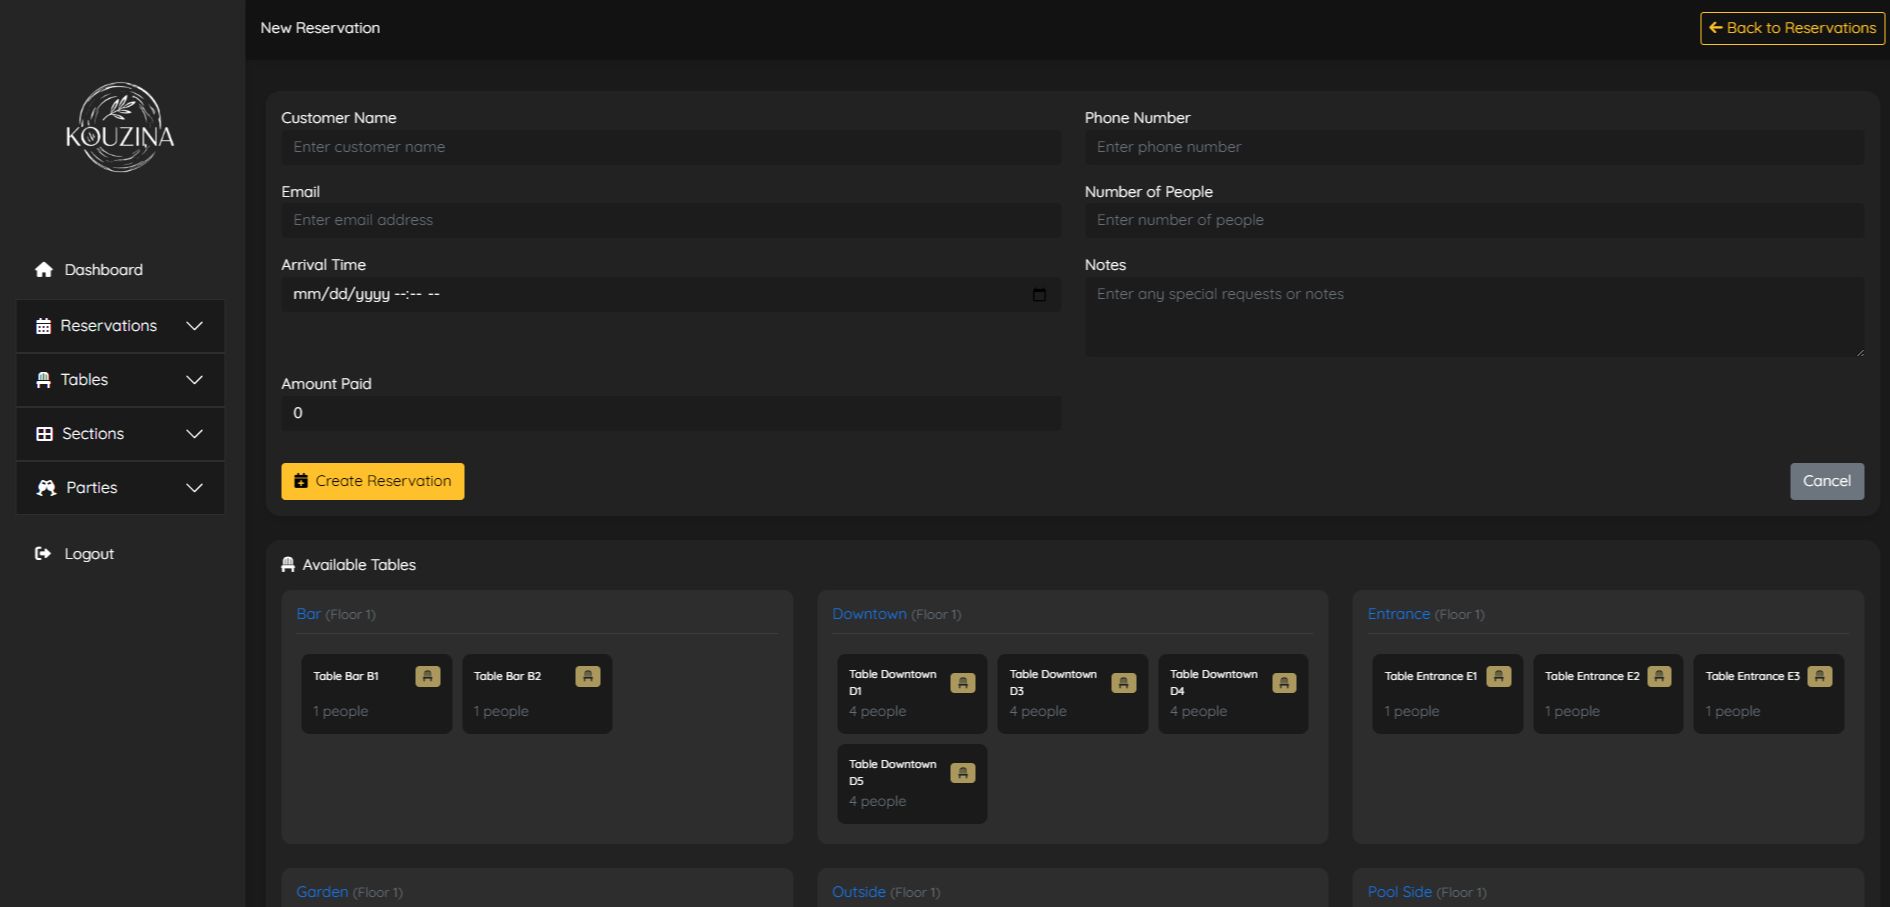Open the Arrival Time calendar picker icon
This screenshot has height=907, width=1890.
pyautogui.click(x=1039, y=294)
